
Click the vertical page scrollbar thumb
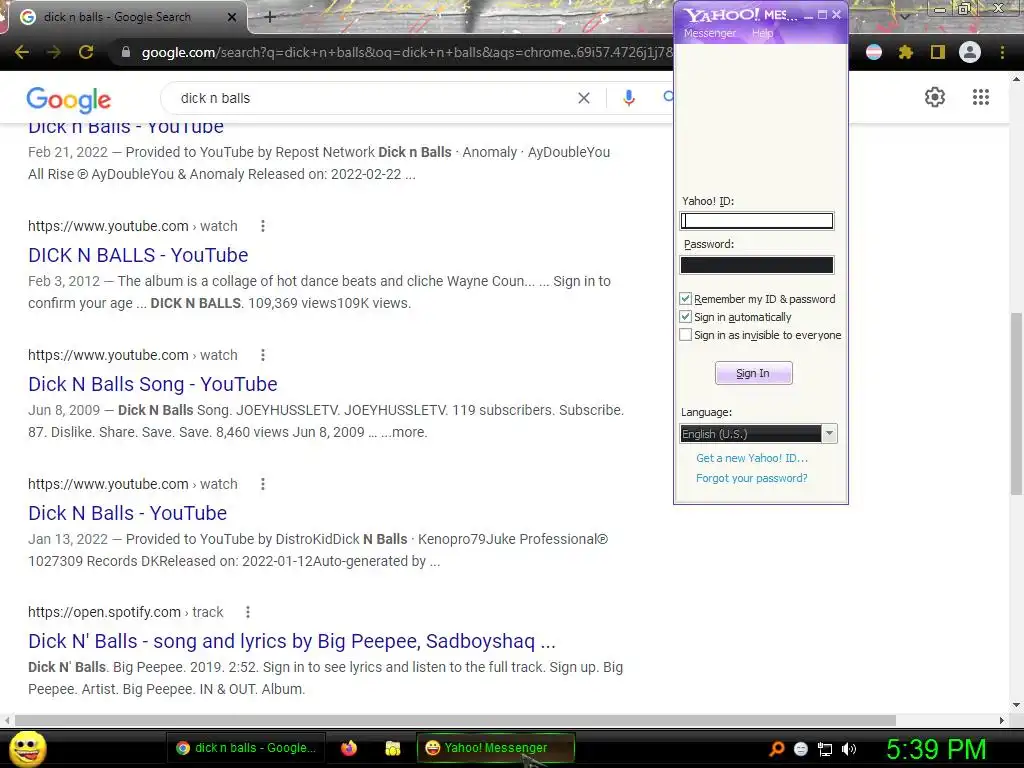1016,404
